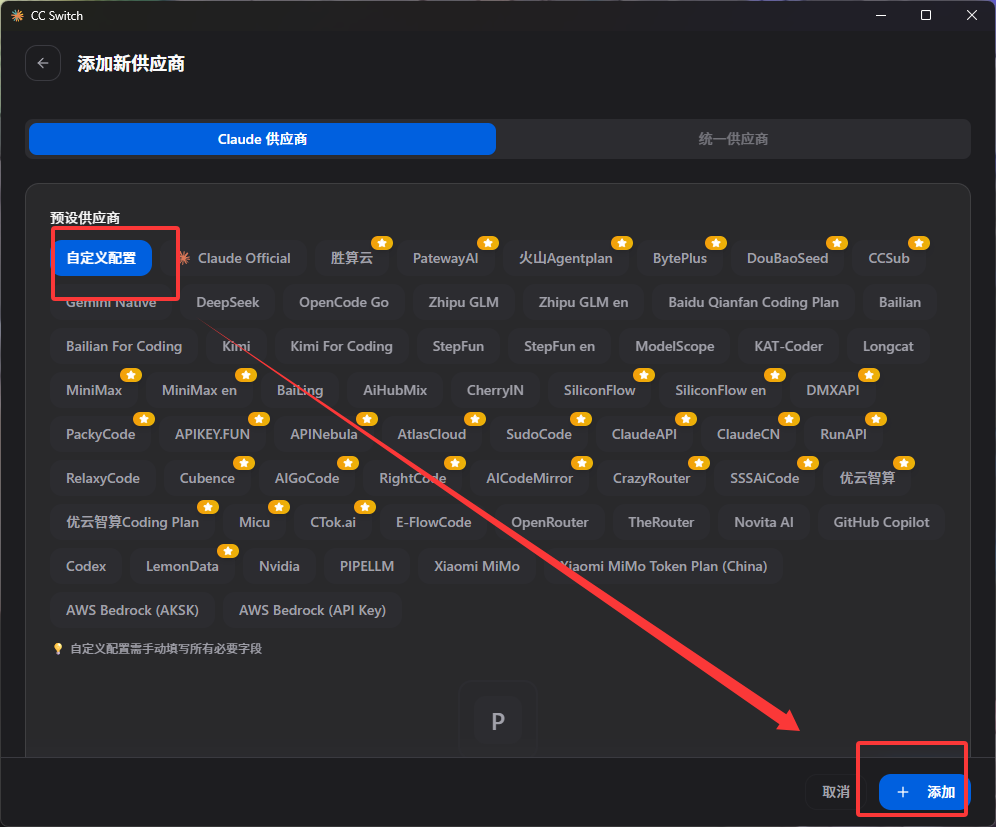This screenshot has width=996, height=827.
Task: Switch to the Claude 供应商 tab
Action: pyautogui.click(x=262, y=139)
